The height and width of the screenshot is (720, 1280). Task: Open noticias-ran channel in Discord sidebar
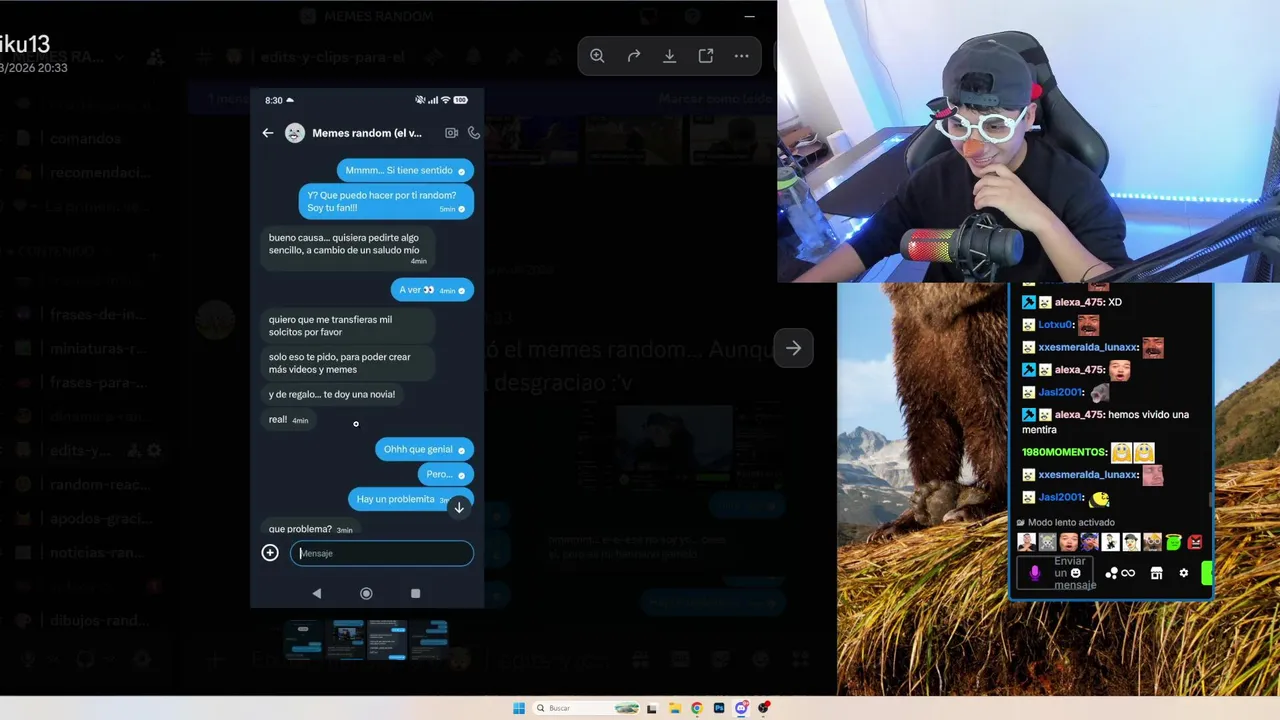98,553
